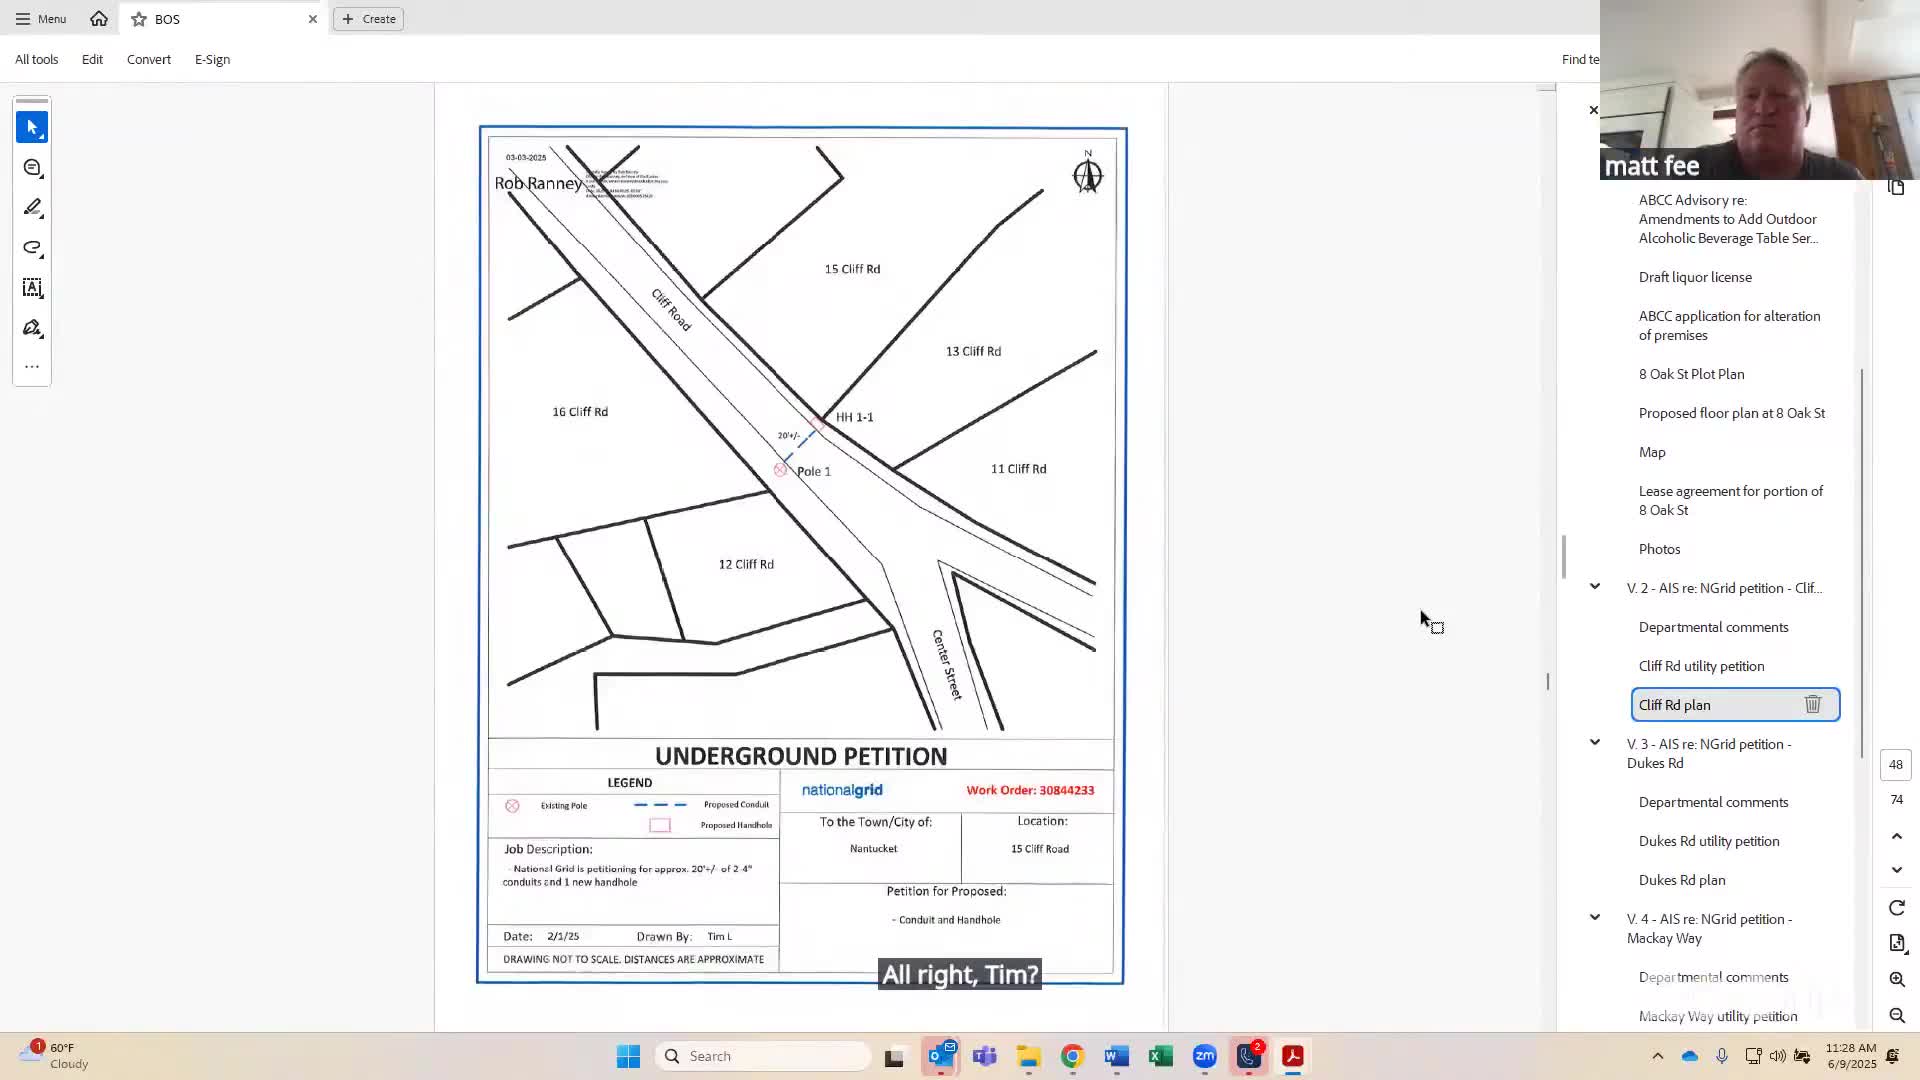
Task: Select the arrow selection tool
Action: (32, 127)
